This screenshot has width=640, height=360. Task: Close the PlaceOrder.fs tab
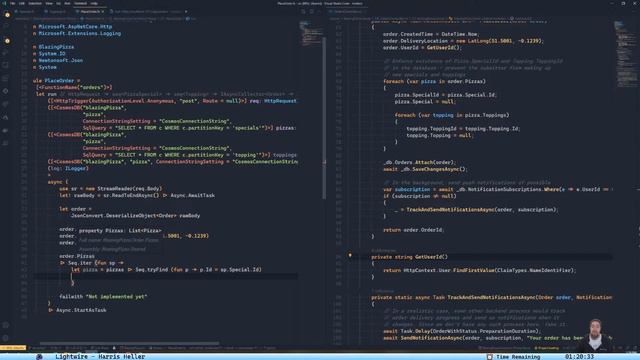(103, 11)
